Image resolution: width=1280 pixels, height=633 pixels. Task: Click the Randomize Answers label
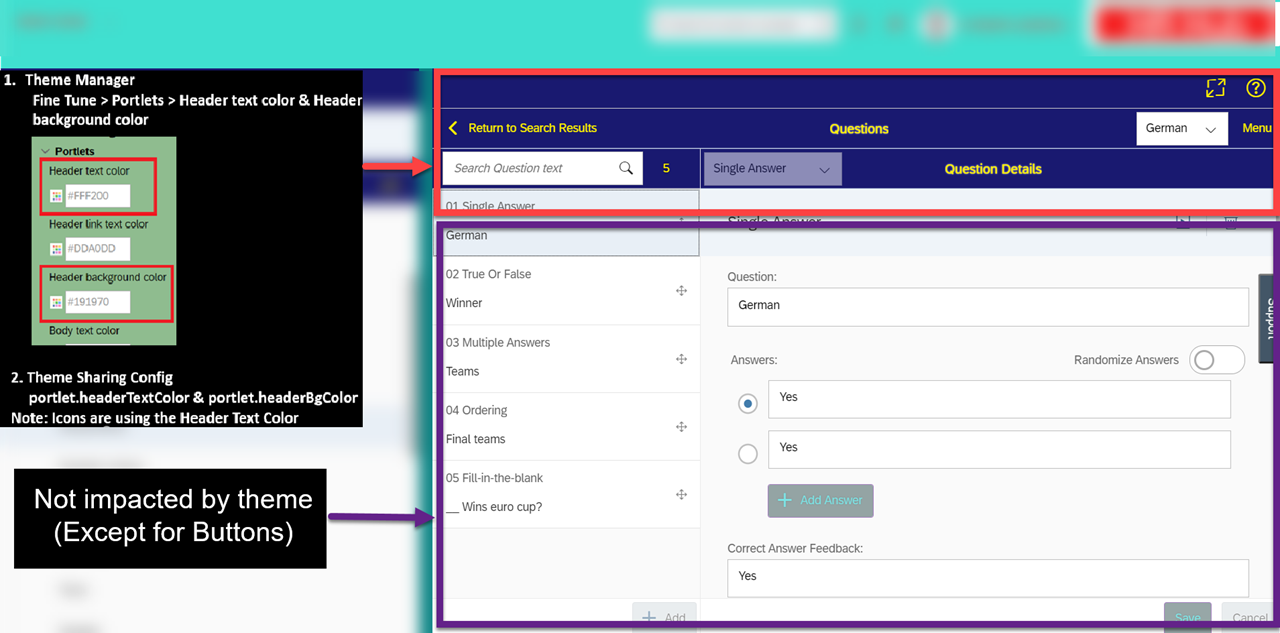point(1126,360)
